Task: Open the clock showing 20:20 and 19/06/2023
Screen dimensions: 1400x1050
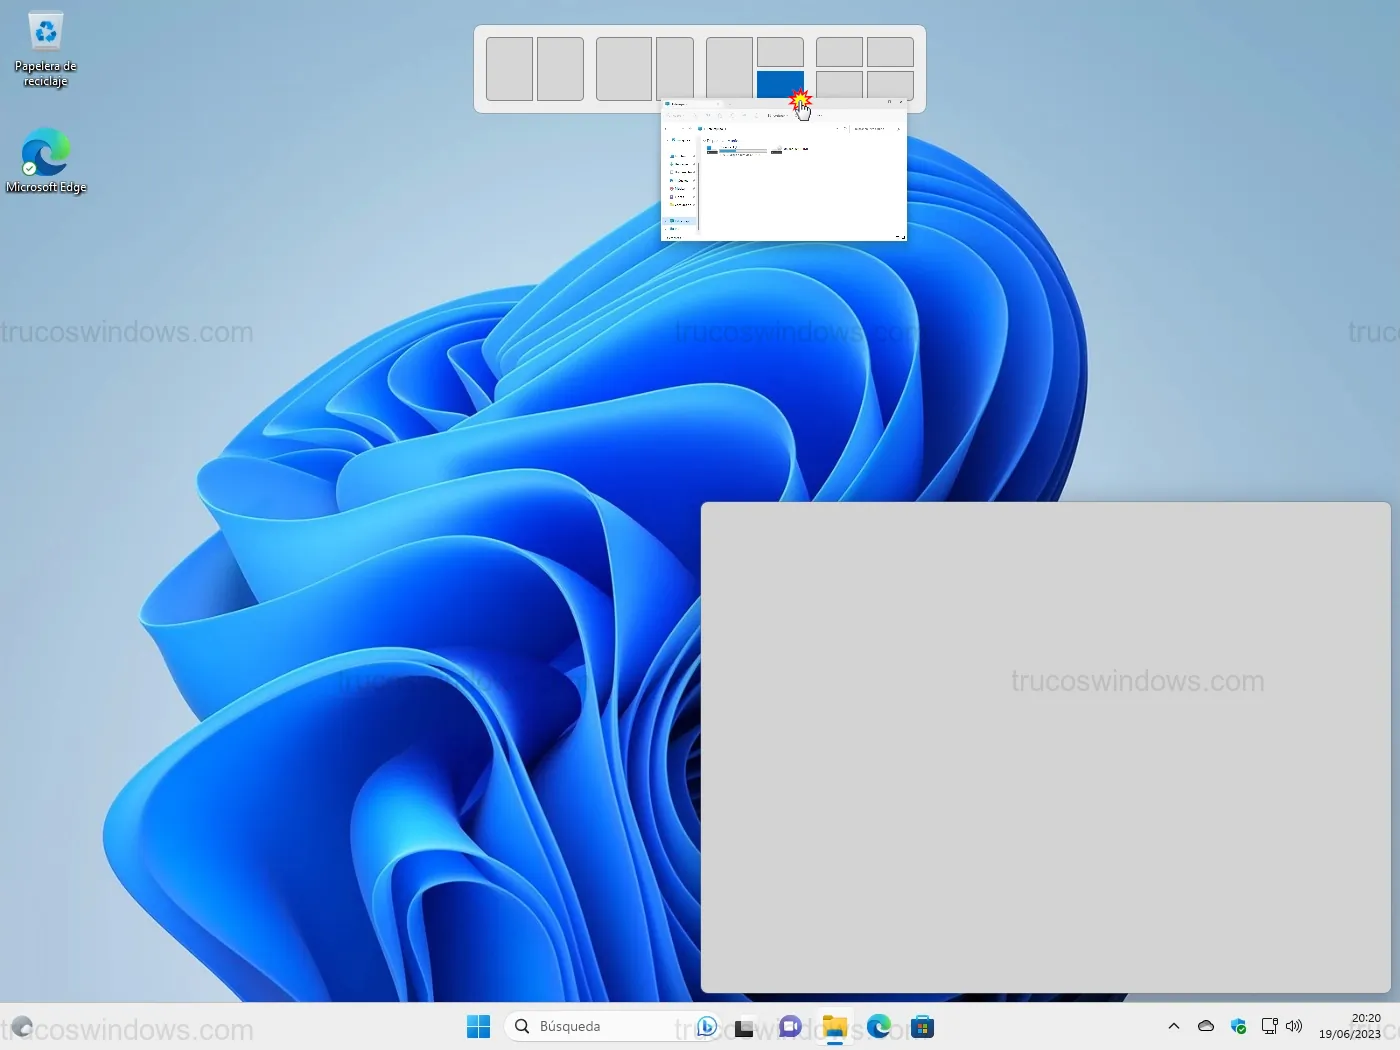Action: click(x=1350, y=1027)
